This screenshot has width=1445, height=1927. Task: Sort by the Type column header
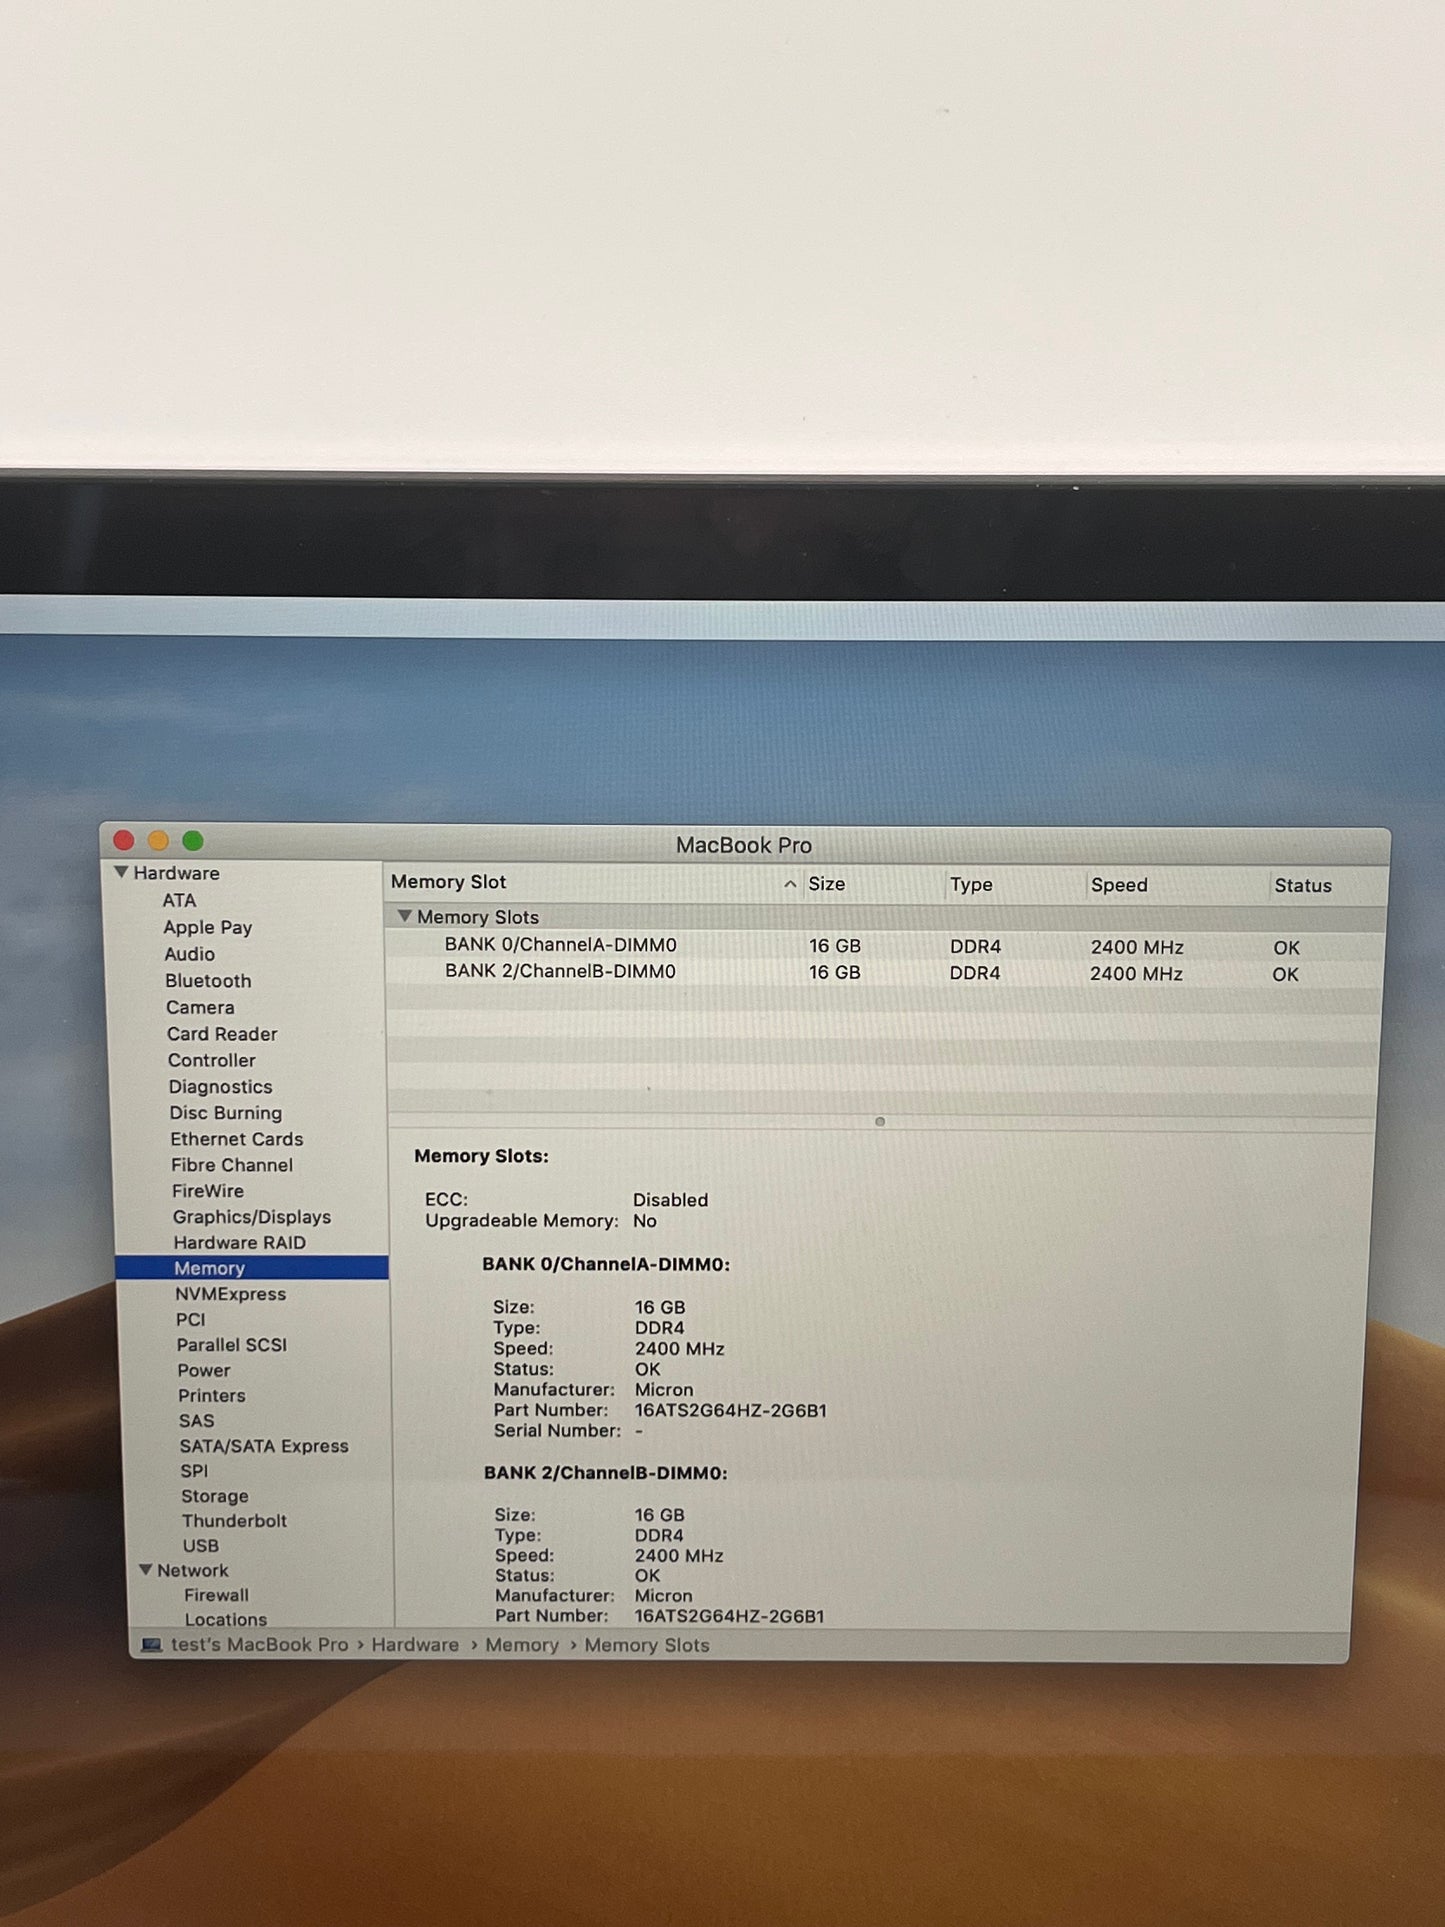click(971, 885)
